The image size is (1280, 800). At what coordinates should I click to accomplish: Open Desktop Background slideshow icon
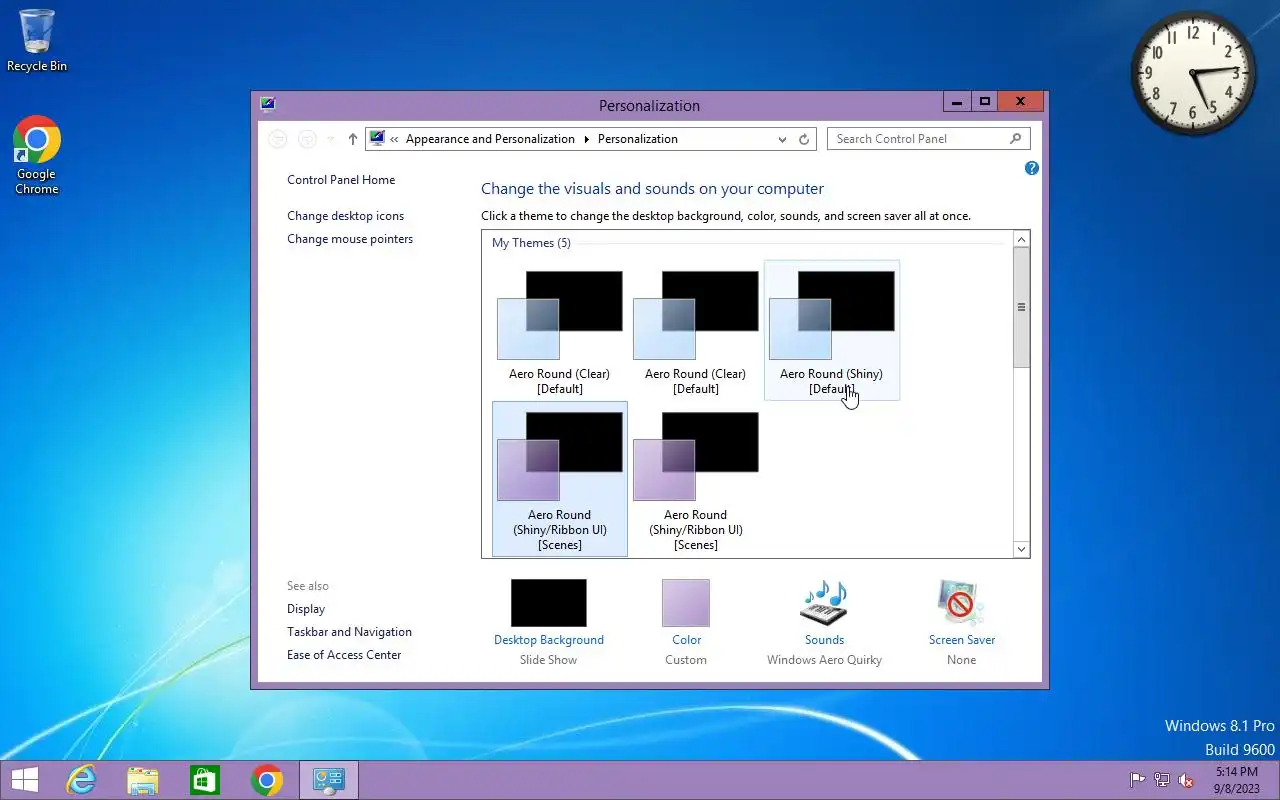coord(548,603)
